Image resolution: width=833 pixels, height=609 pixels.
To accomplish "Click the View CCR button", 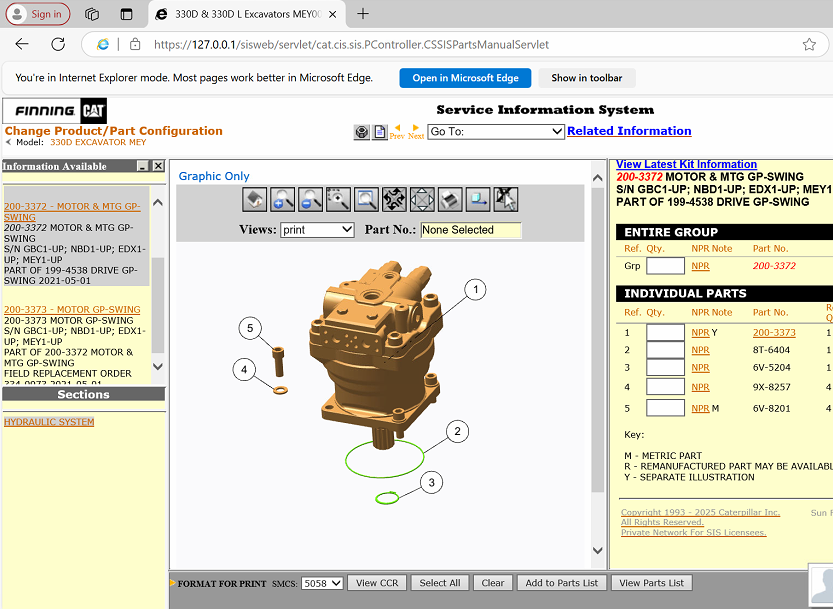I will [376, 582].
